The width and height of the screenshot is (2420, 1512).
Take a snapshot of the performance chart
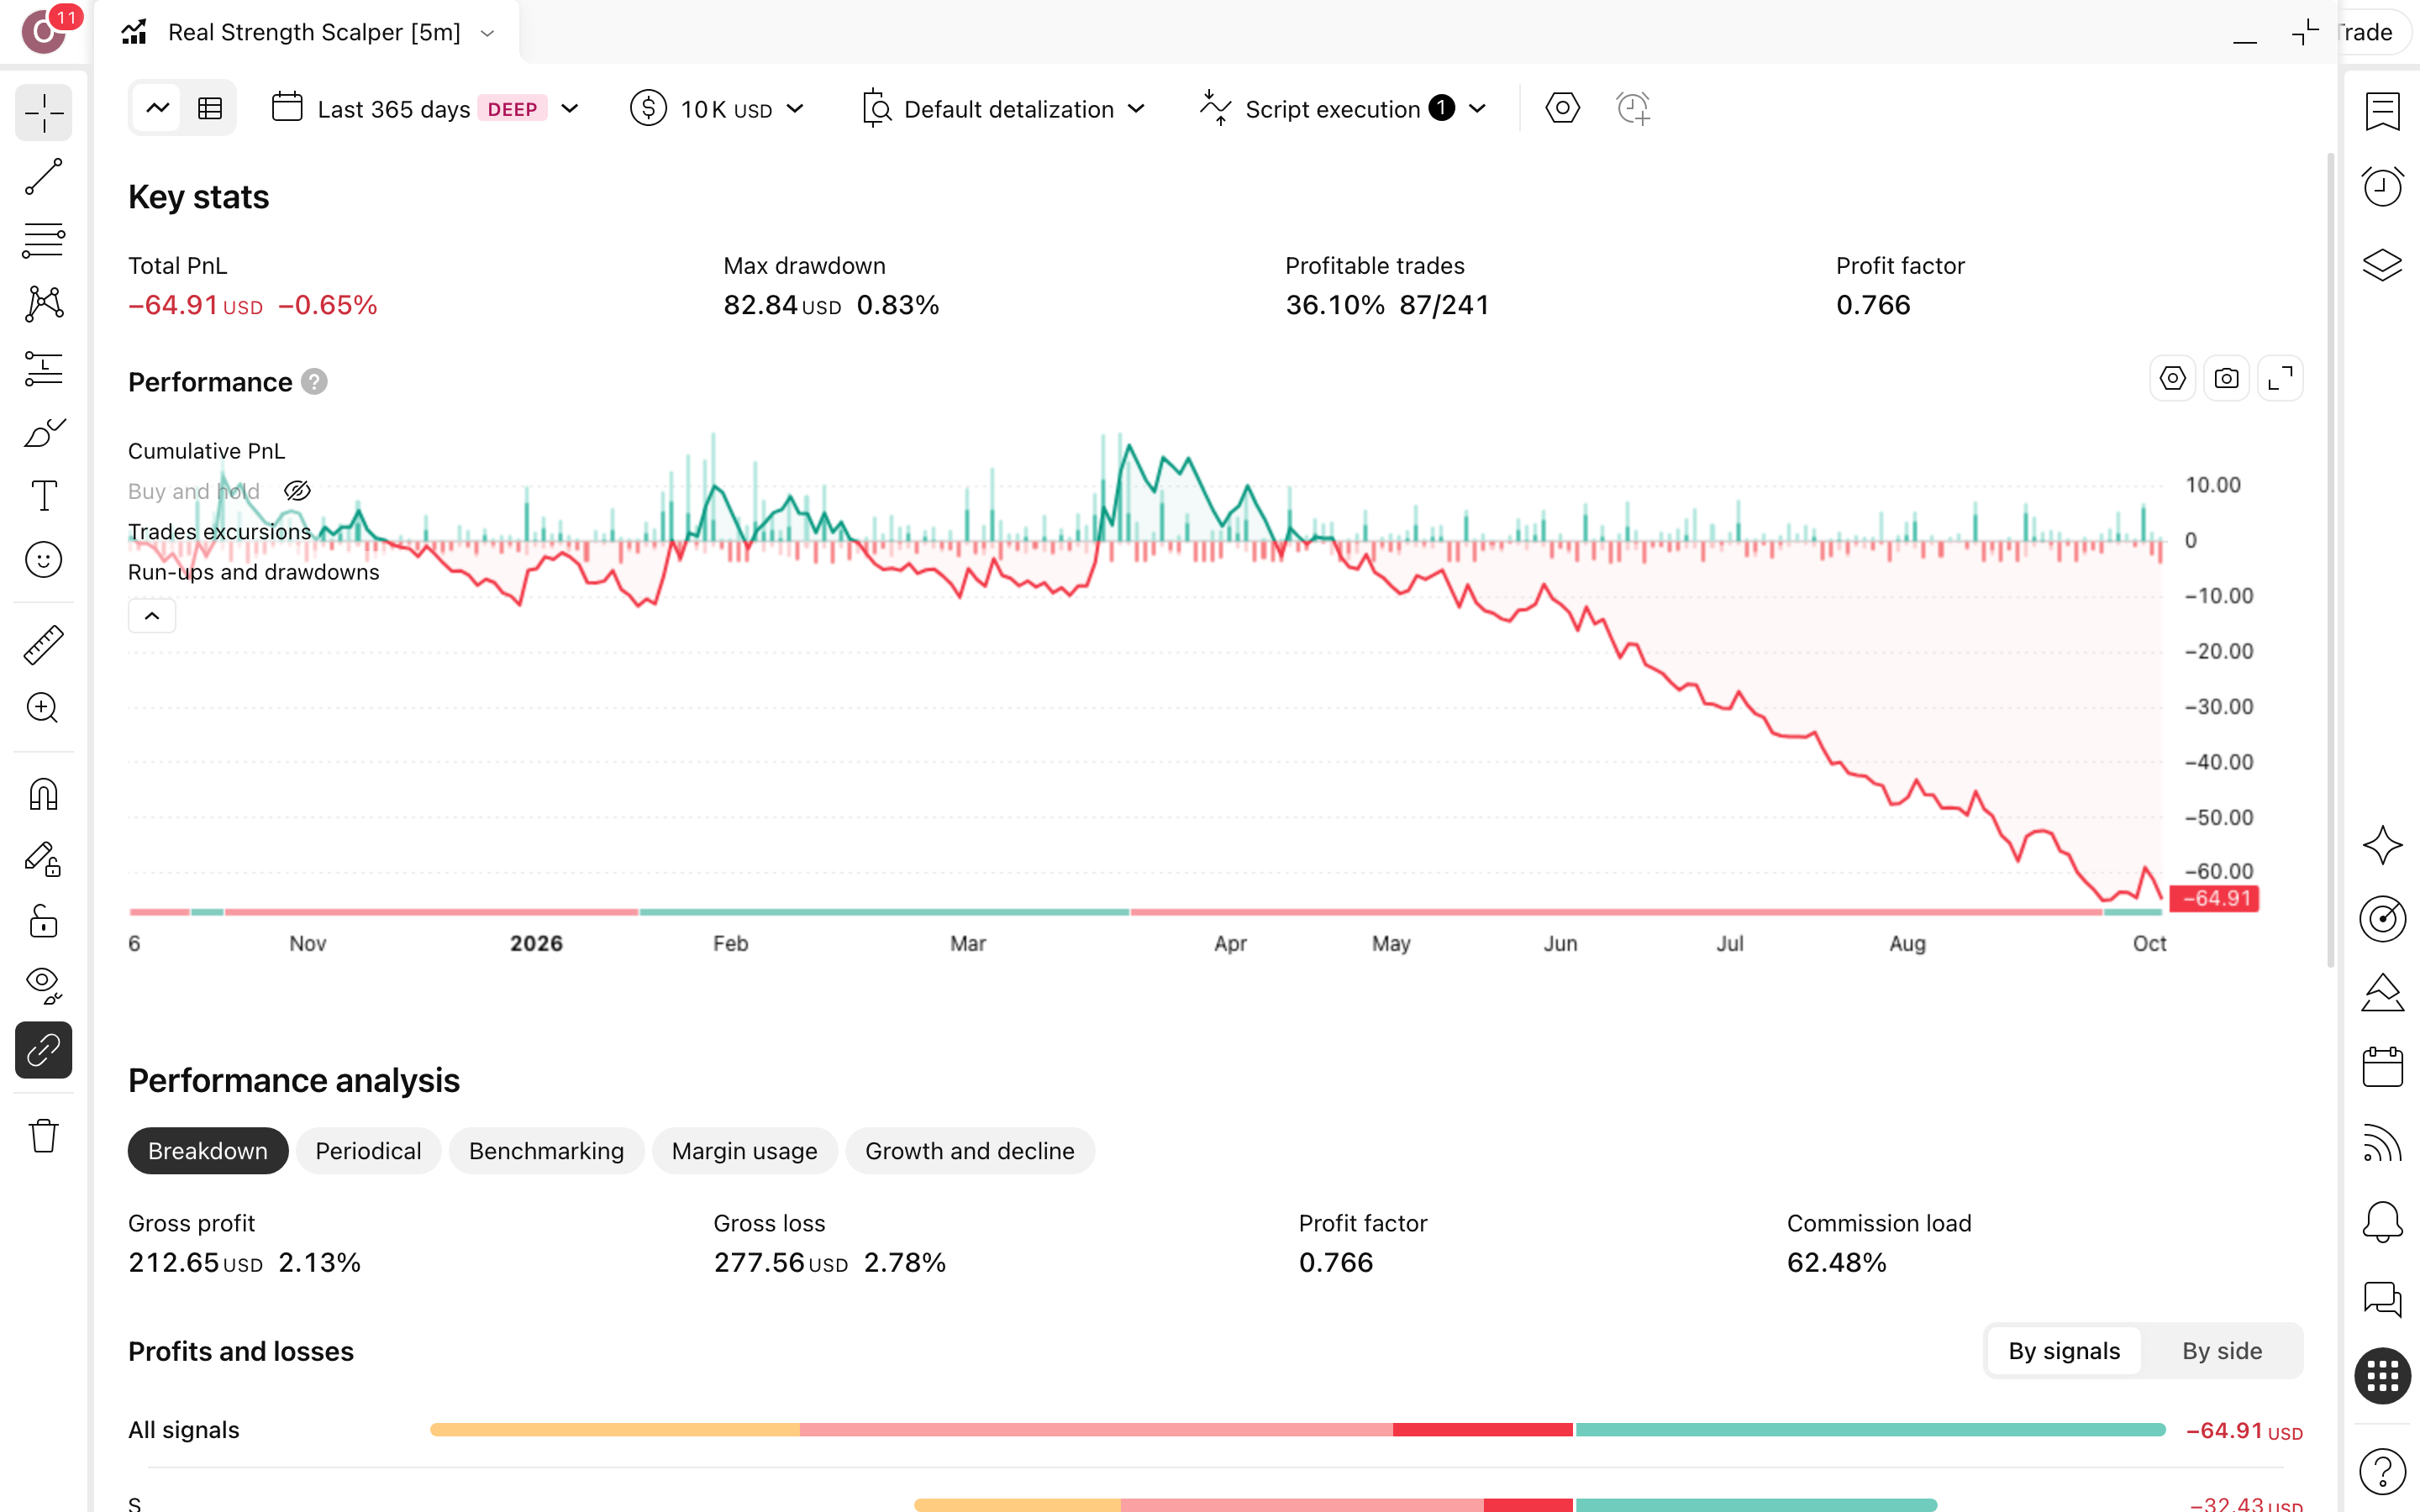coord(2226,379)
